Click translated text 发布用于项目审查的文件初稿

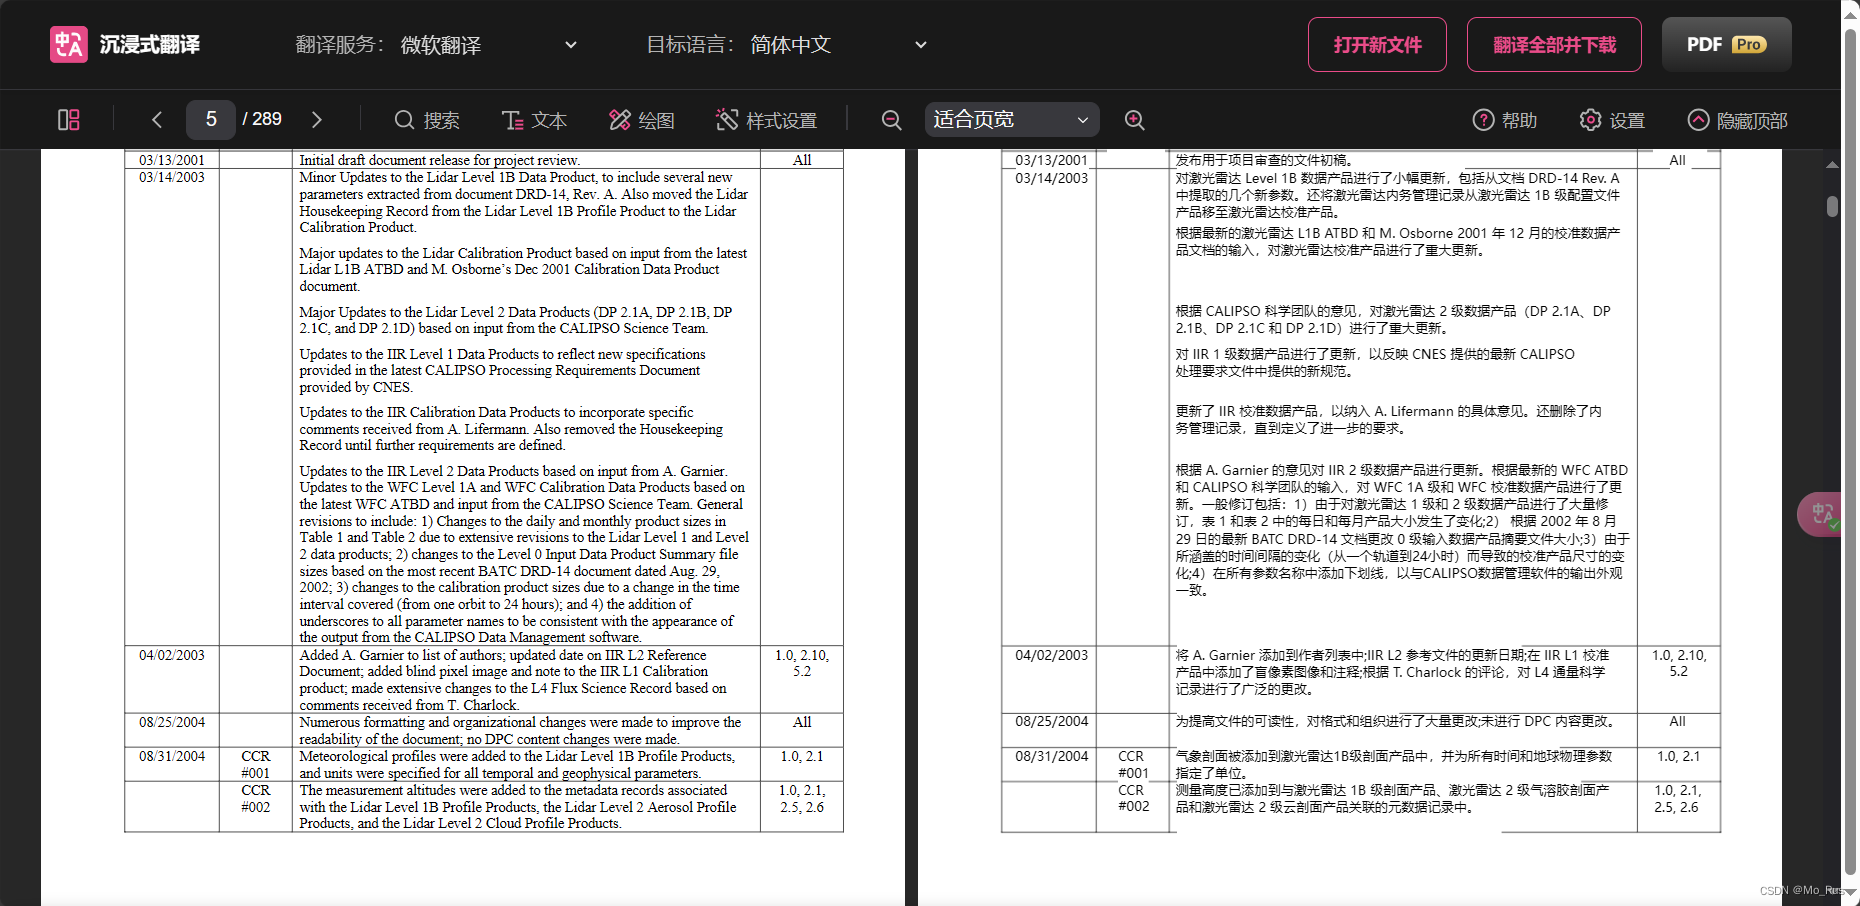[1264, 160]
